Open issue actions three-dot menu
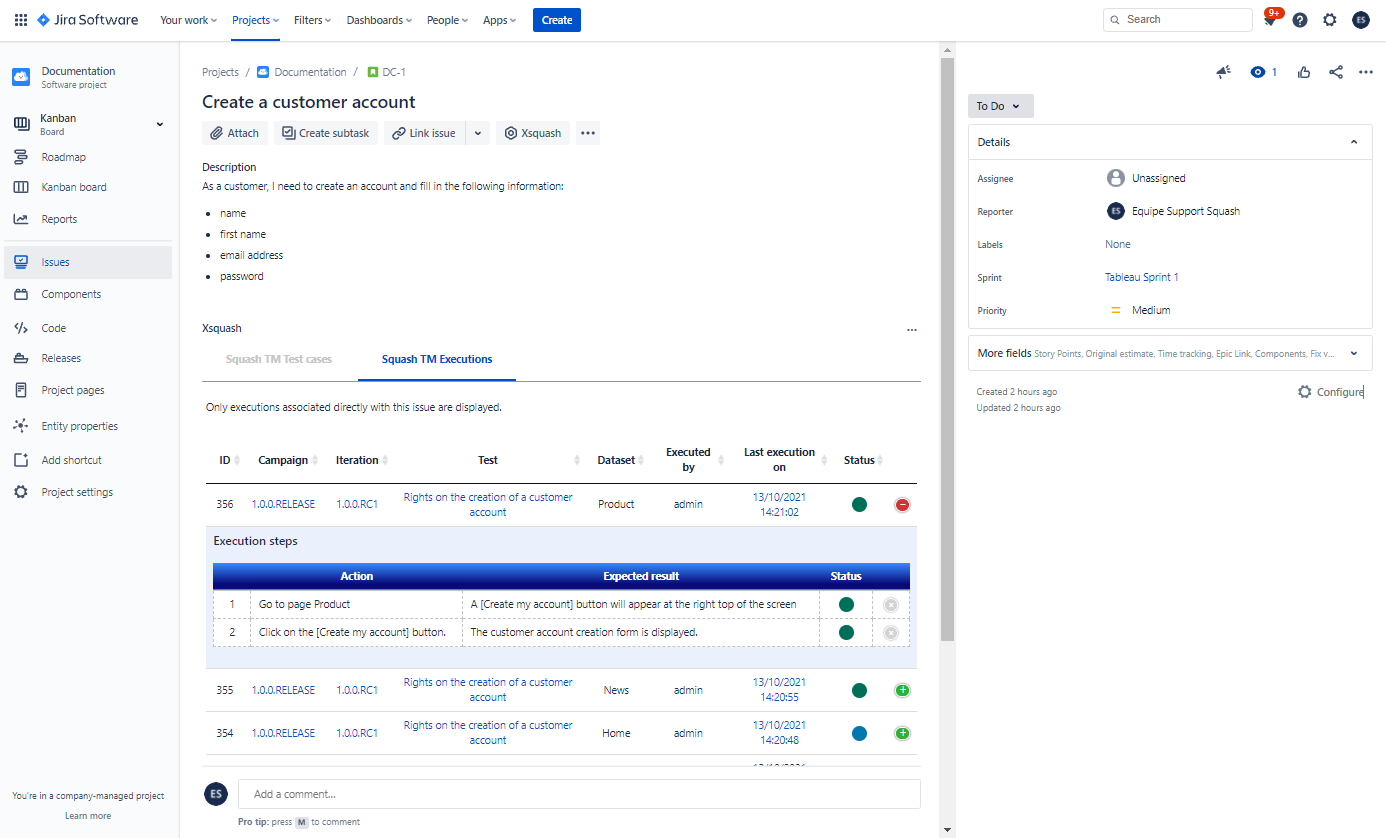Viewport: 1386px width, 838px height. point(1366,72)
